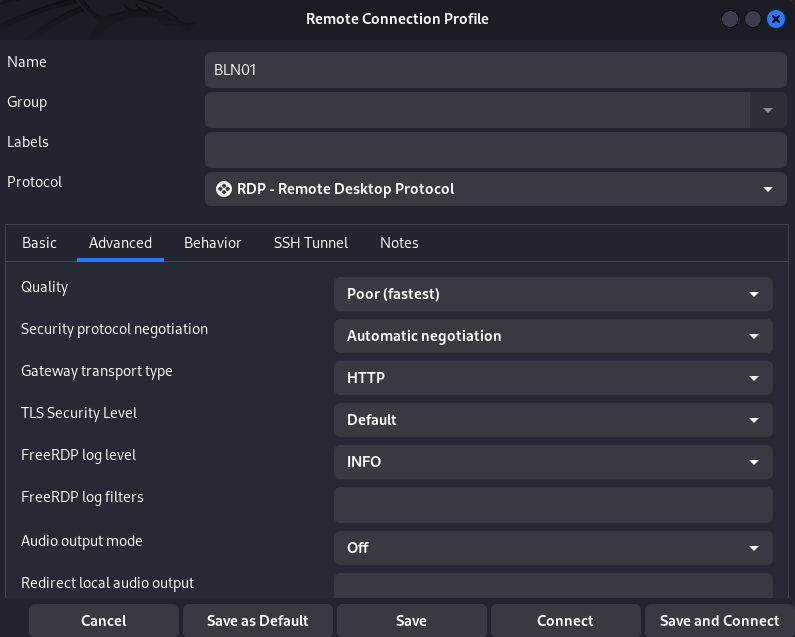Open the Group dropdown arrow
Image resolution: width=795 pixels, height=637 pixels.
[x=768, y=110]
